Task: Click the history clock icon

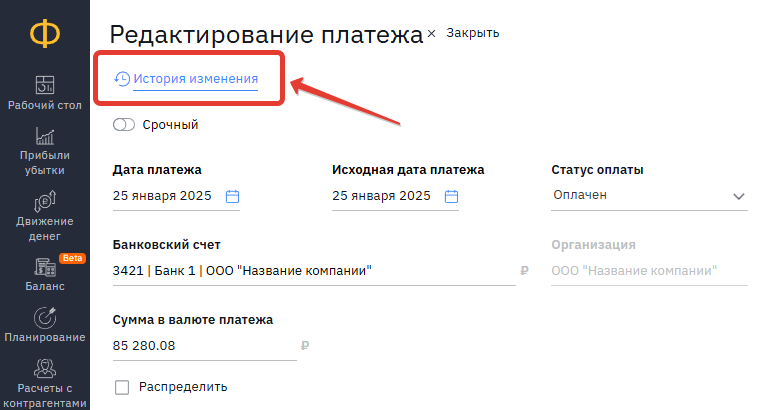Action: pos(122,79)
